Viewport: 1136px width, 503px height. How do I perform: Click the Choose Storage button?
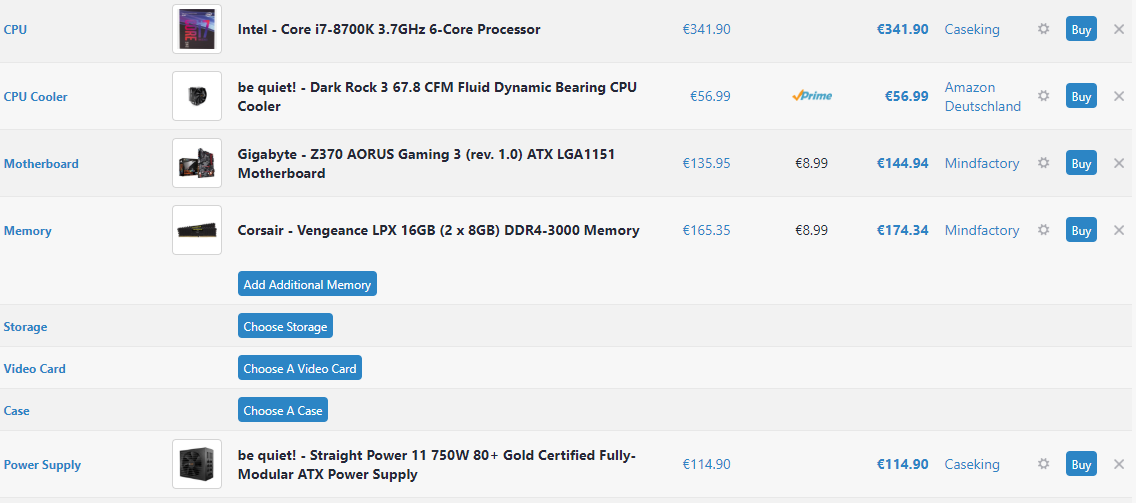pos(285,326)
